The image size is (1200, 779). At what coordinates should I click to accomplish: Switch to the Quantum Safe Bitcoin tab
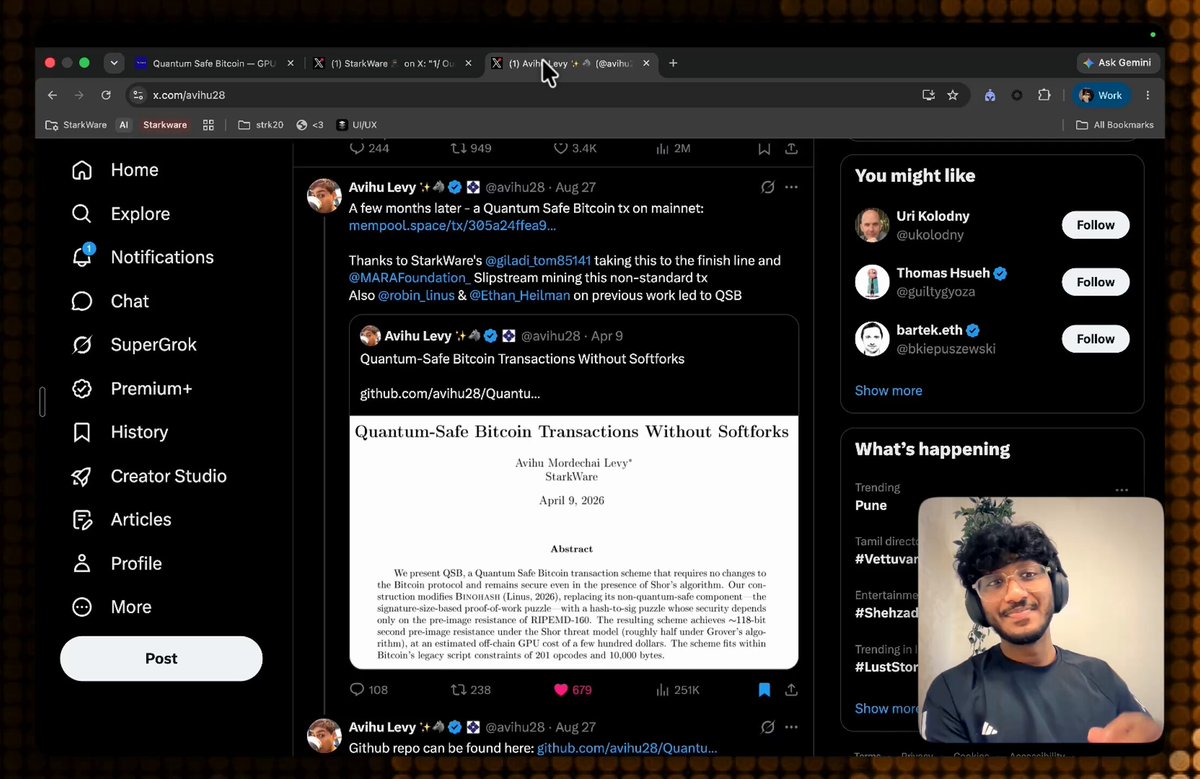pyautogui.click(x=215, y=63)
